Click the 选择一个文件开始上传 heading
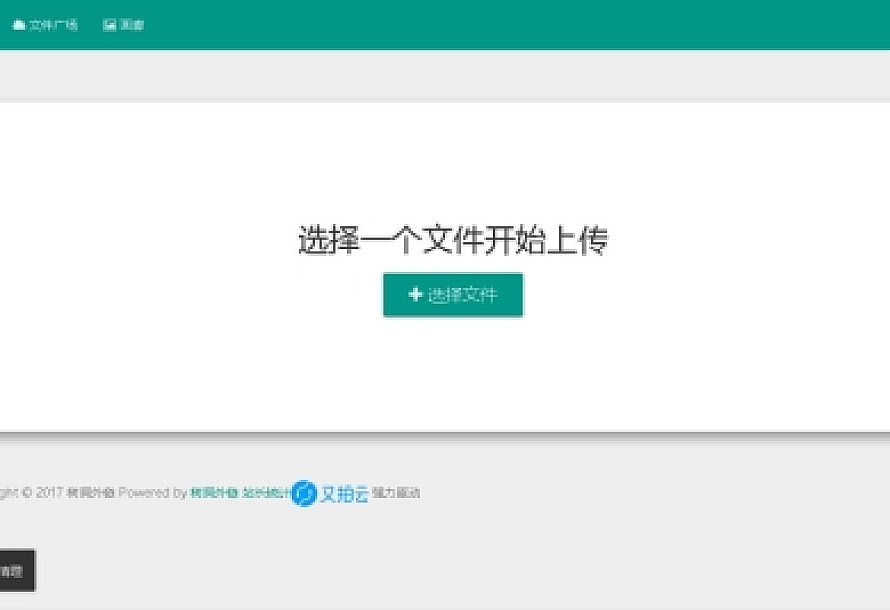 452,241
